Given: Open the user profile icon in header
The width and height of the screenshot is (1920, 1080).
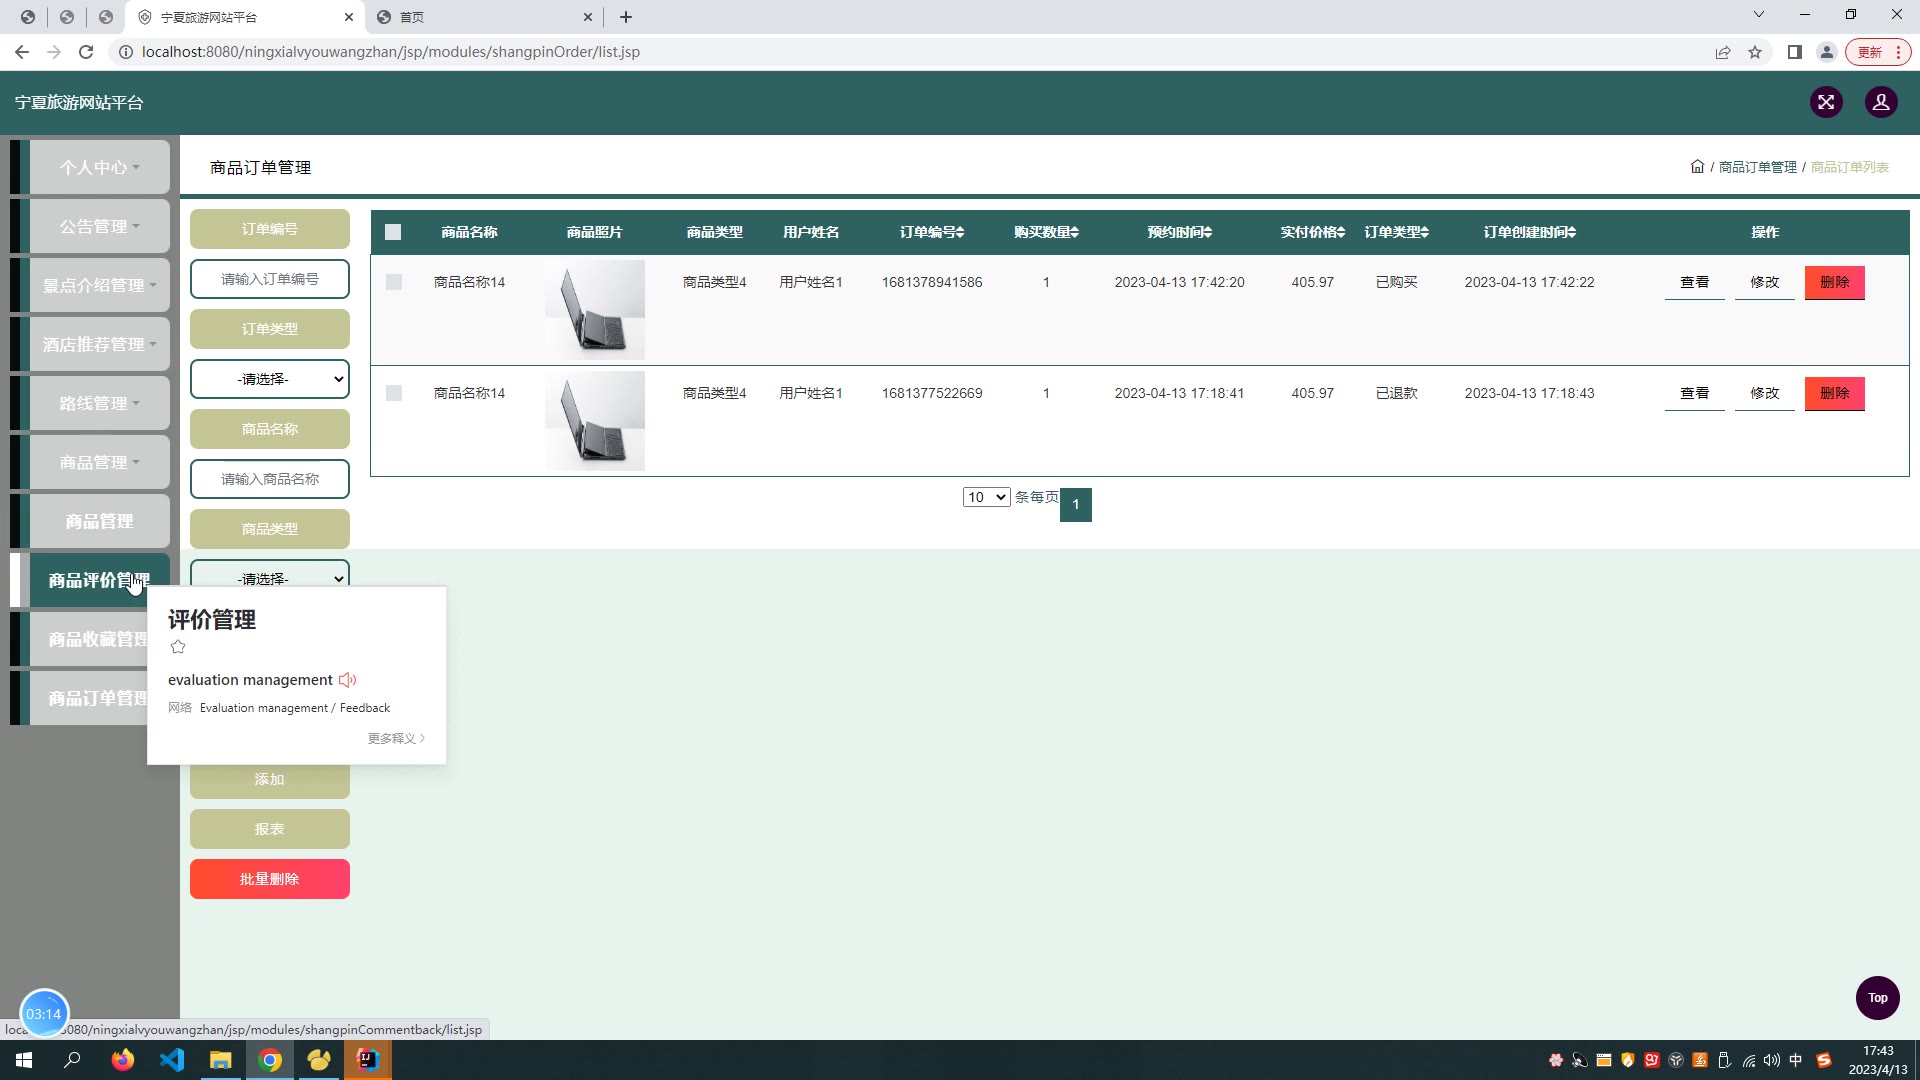Looking at the screenshot, I should (x=1881, y=102).
